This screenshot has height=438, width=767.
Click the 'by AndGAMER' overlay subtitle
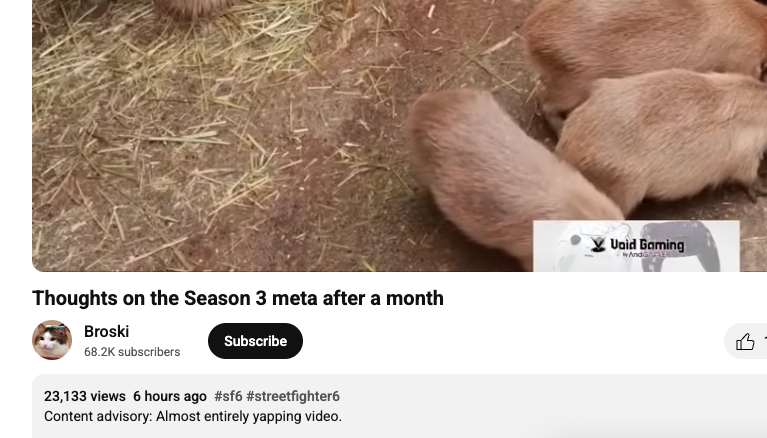(646, 254)
